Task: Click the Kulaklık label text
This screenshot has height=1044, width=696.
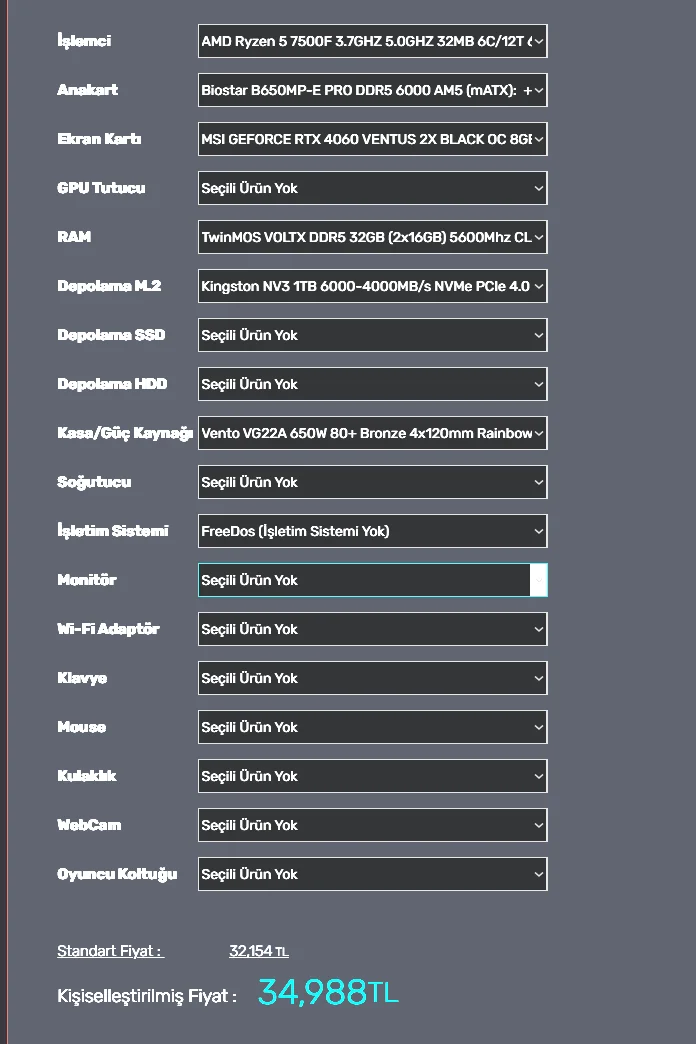Action: click(x=87, y=776)
